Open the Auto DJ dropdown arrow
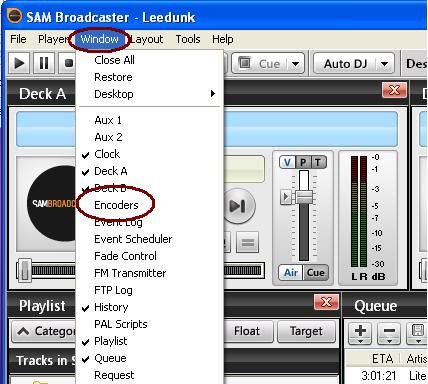The height and width of the screenshot is (384, 428). coord(384,63)
